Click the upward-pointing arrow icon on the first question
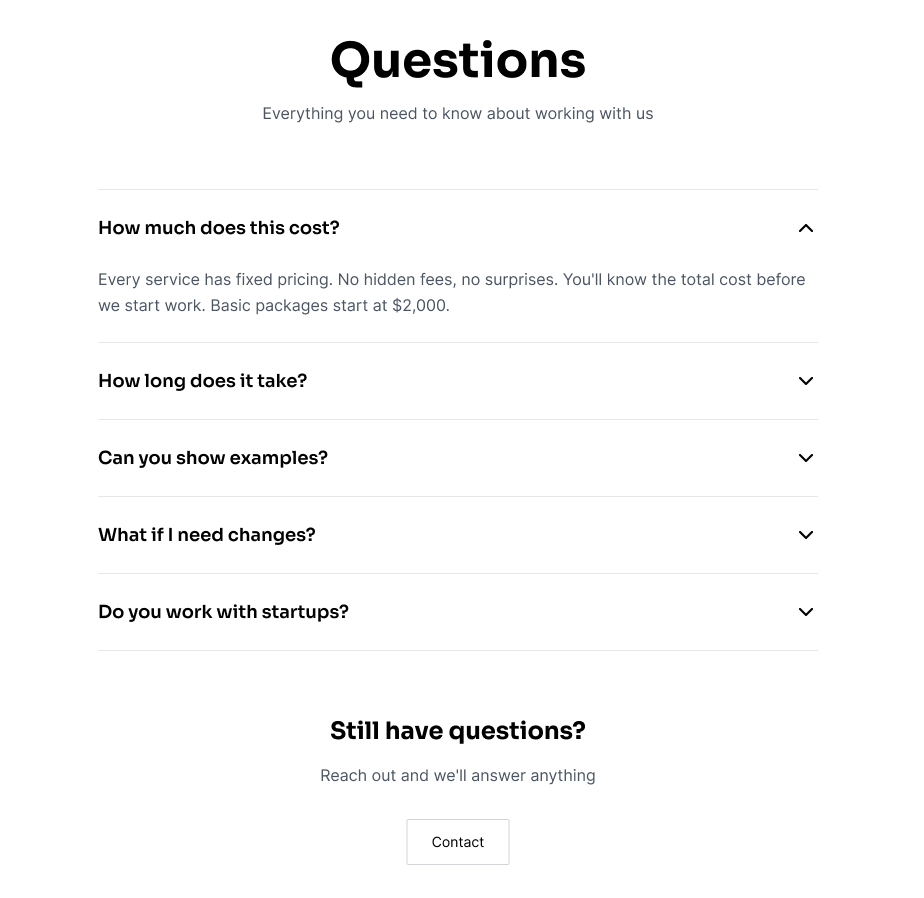 [806, 228]
